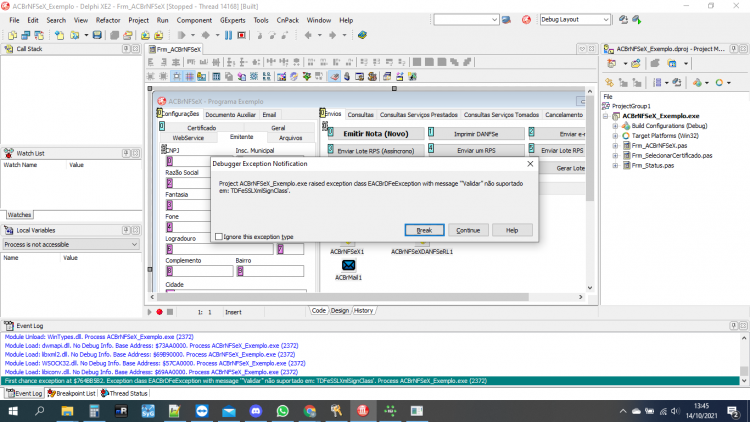The image size is (750, 422).
Task: Click the red Program Reset (stop) icon
Action: coord(242,35)
